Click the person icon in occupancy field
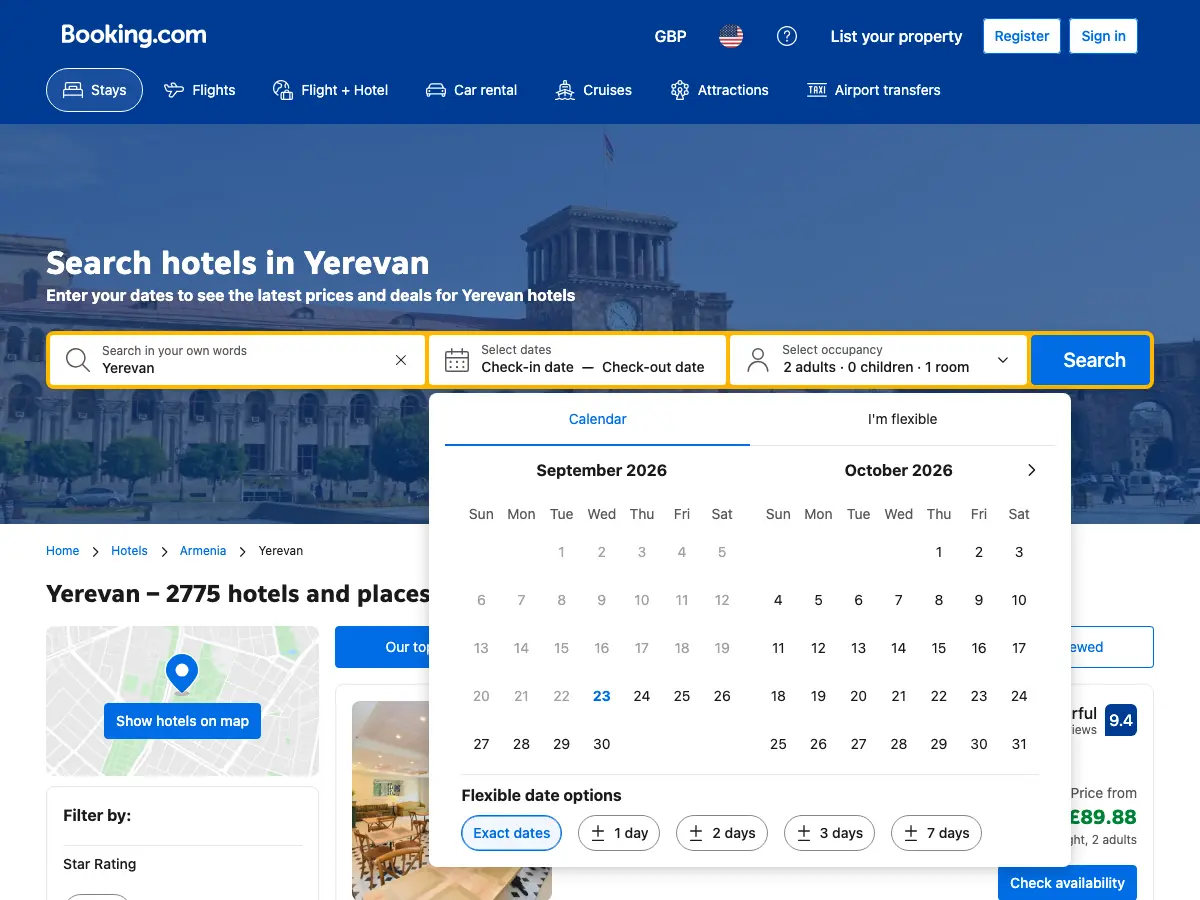This screenshot has height=900, width=1200. [758, 360]
